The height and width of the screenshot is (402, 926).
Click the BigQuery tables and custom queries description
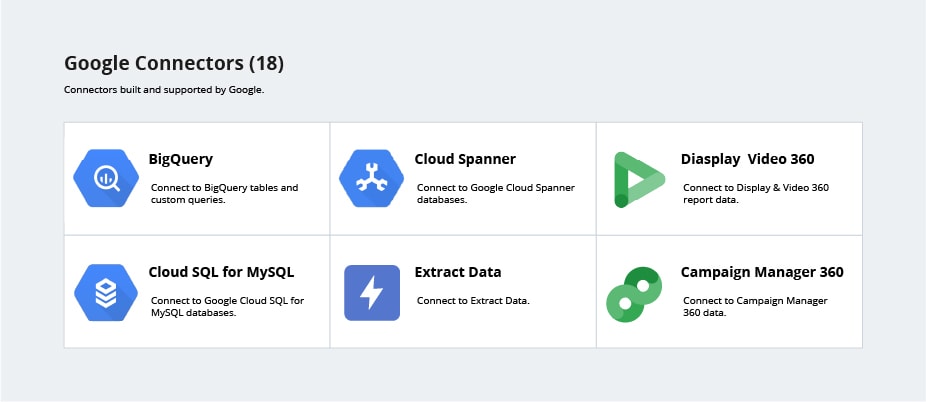[x=224, y=194]
